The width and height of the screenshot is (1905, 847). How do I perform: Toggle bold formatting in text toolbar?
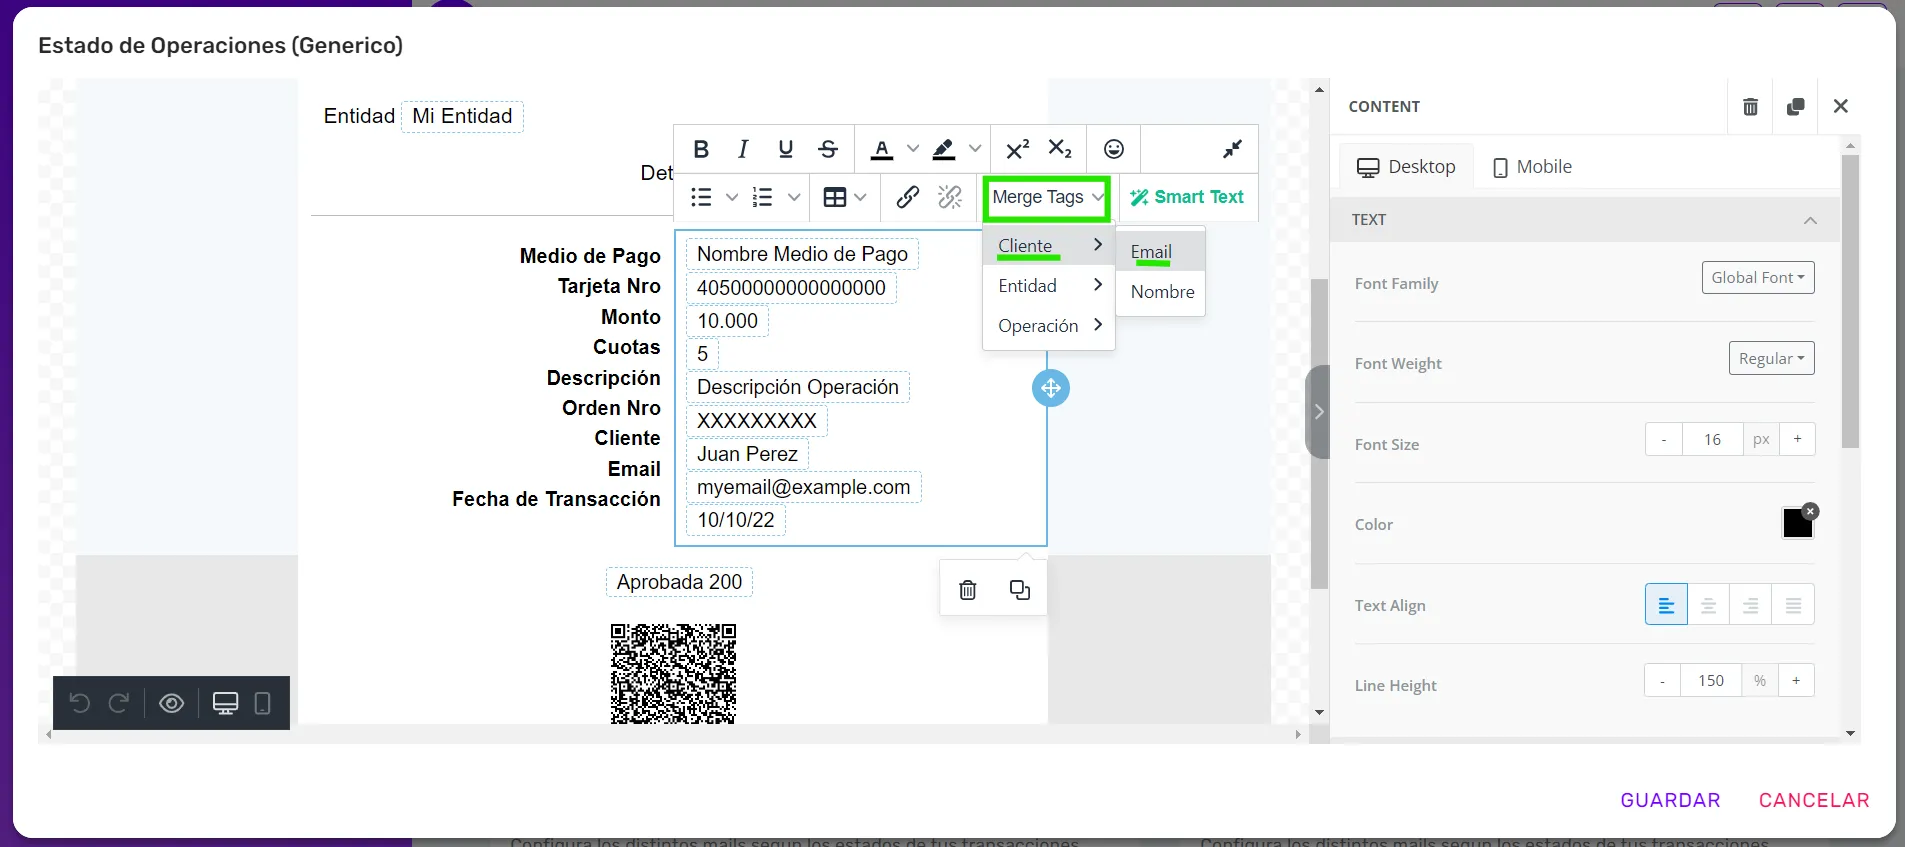[x=701, y=149]
